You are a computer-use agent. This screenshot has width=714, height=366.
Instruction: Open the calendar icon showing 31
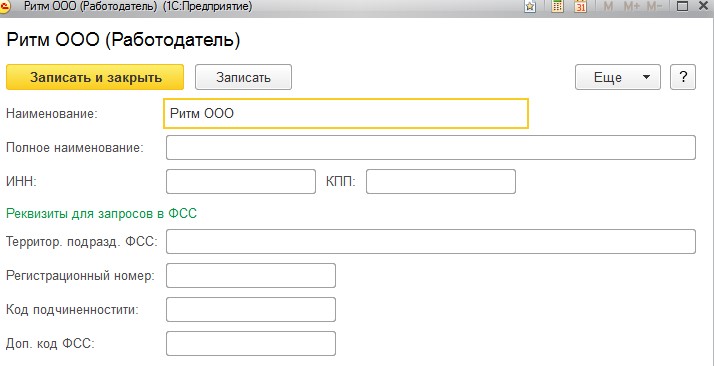[x=580, y=6]
